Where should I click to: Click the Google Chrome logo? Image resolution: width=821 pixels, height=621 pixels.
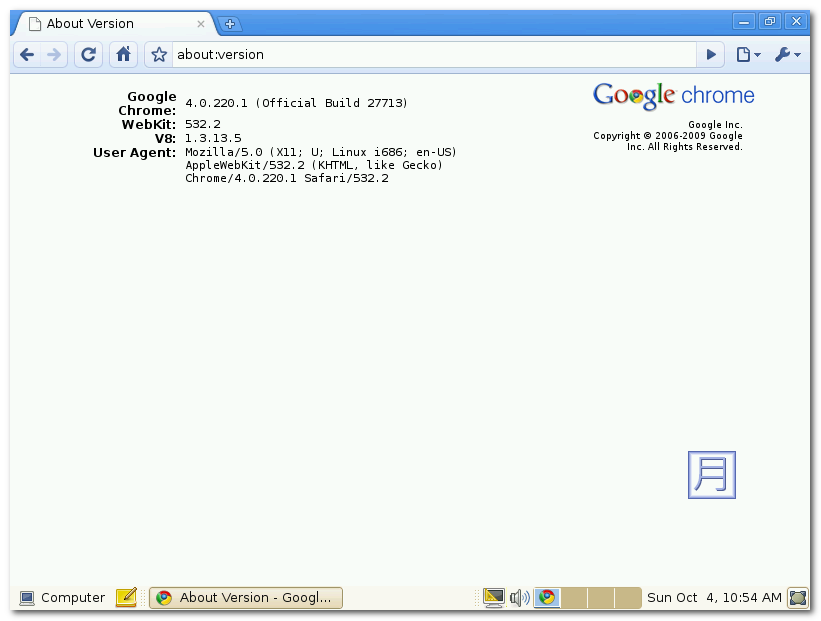(673, 96)
